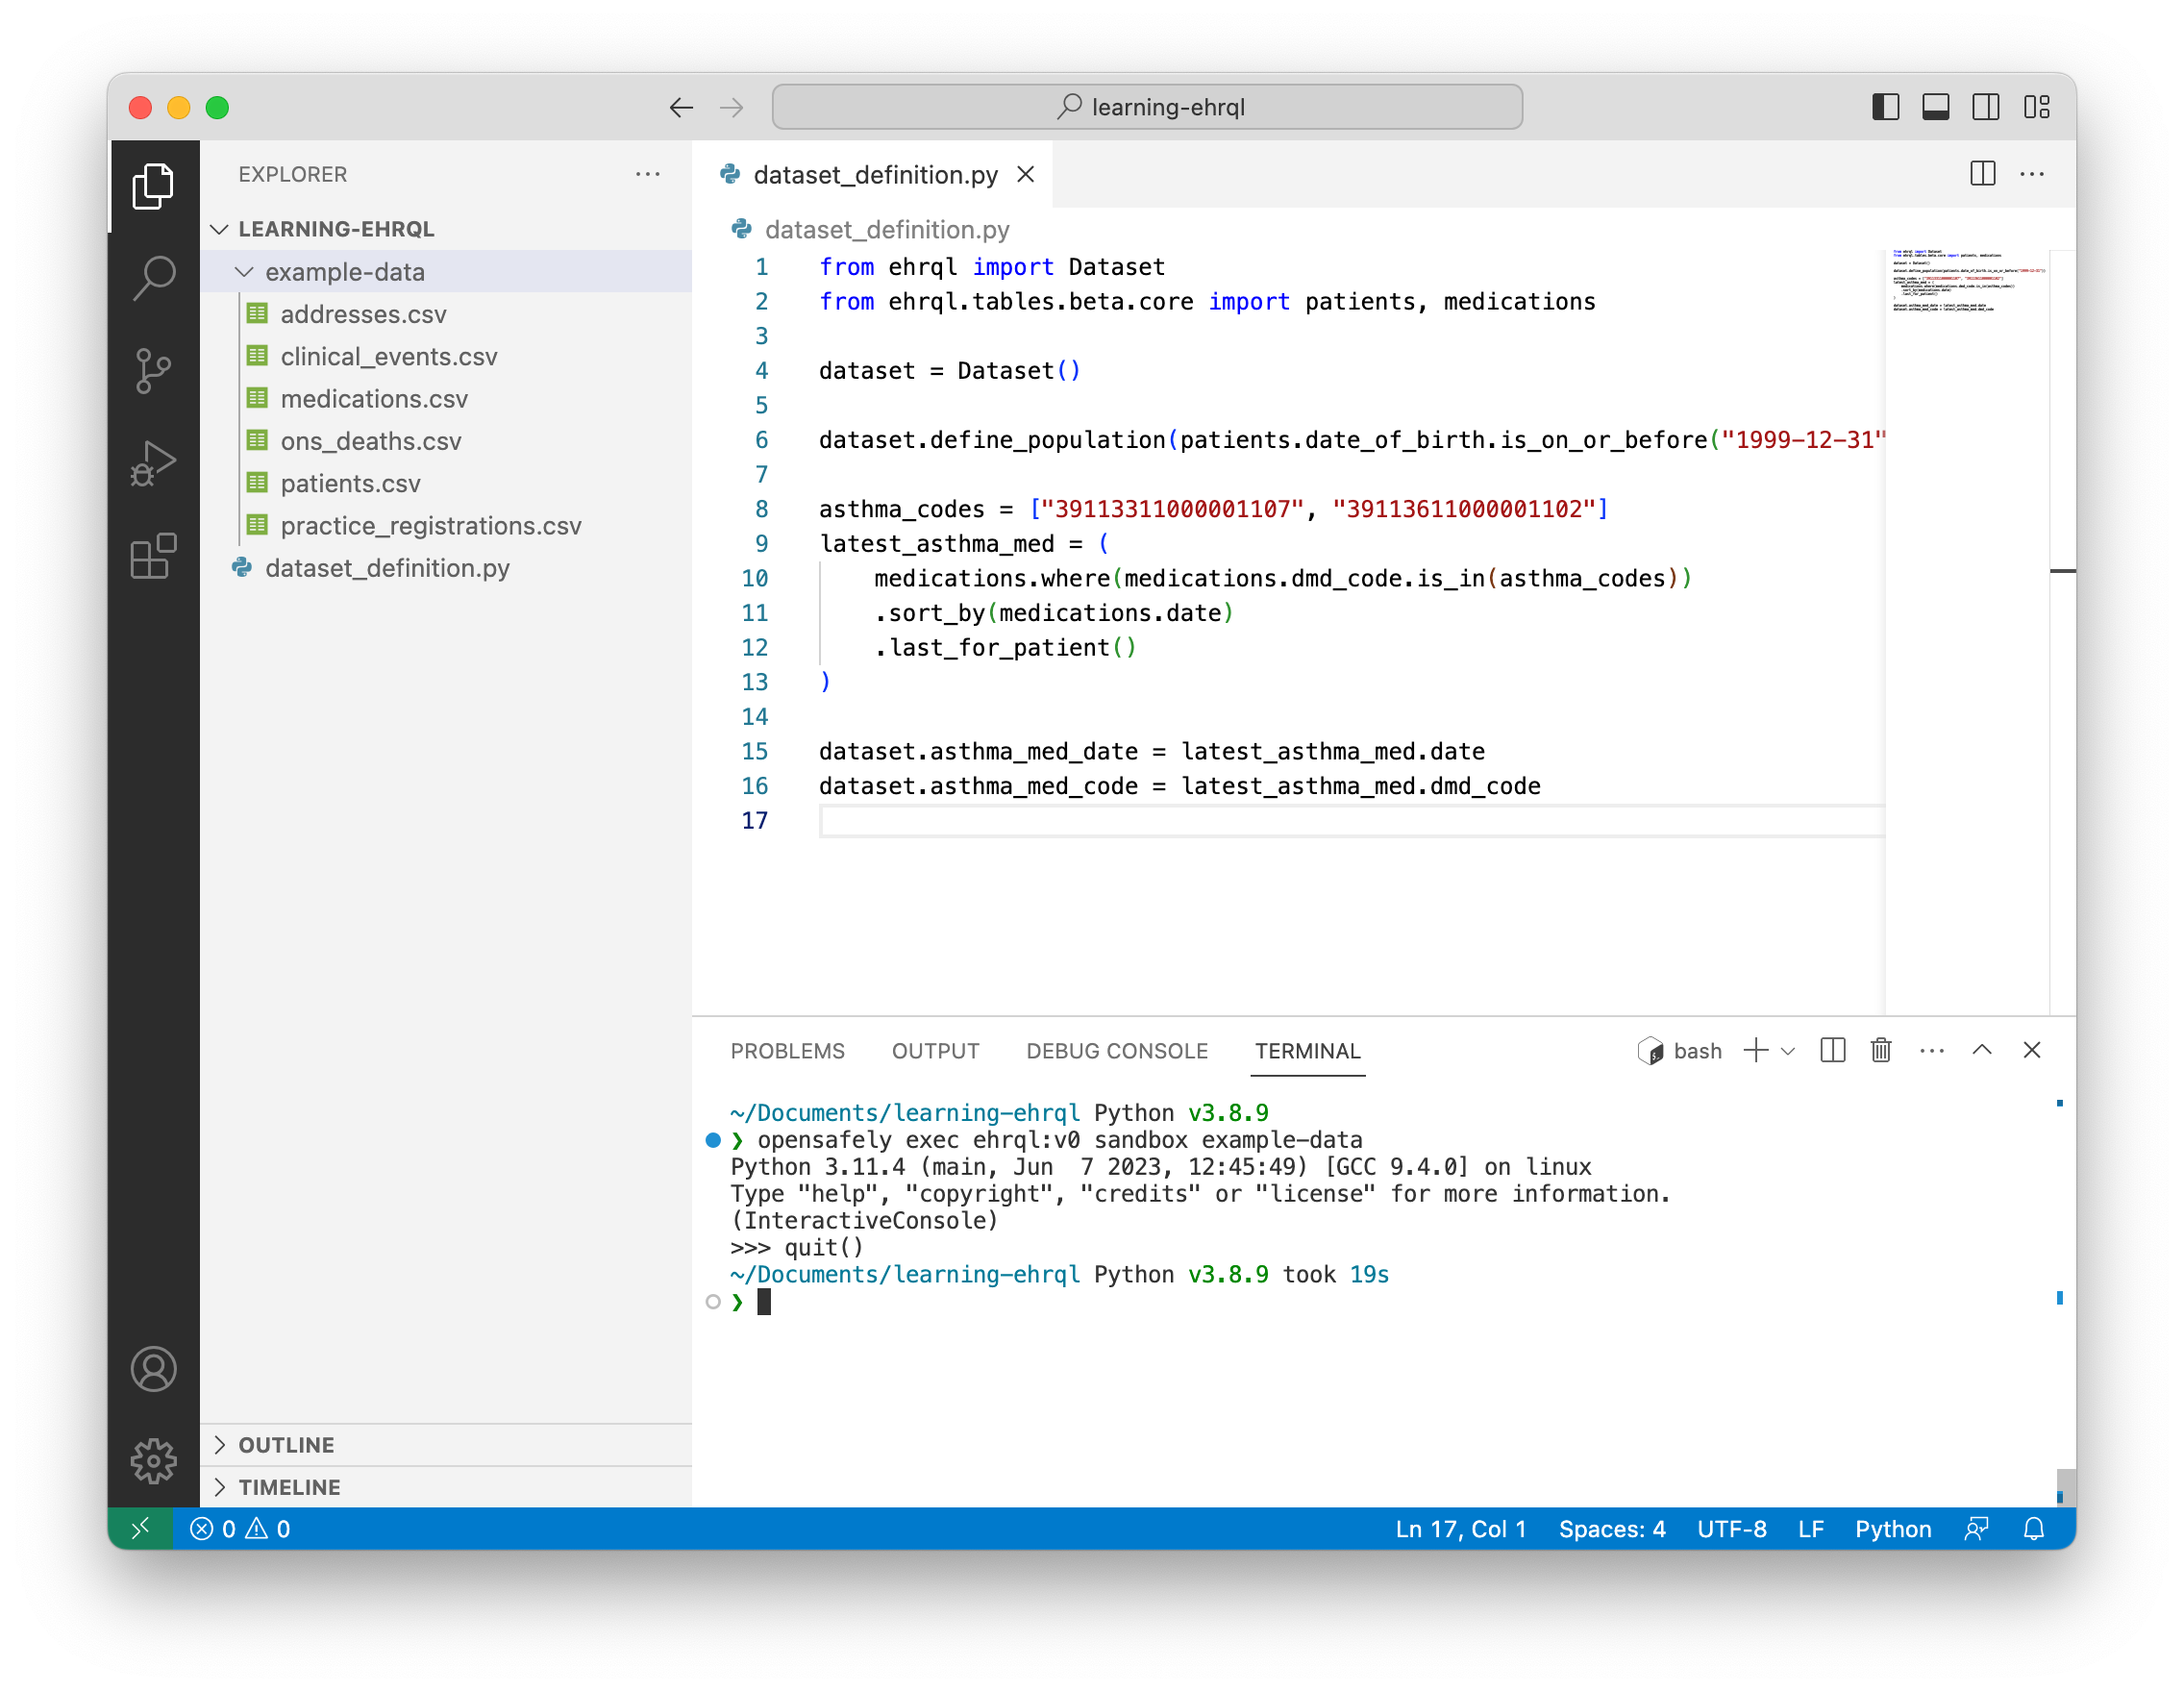Click Spaces: 4 indentation setting
2184x1692 pixels.
tap(1611, 1529)
